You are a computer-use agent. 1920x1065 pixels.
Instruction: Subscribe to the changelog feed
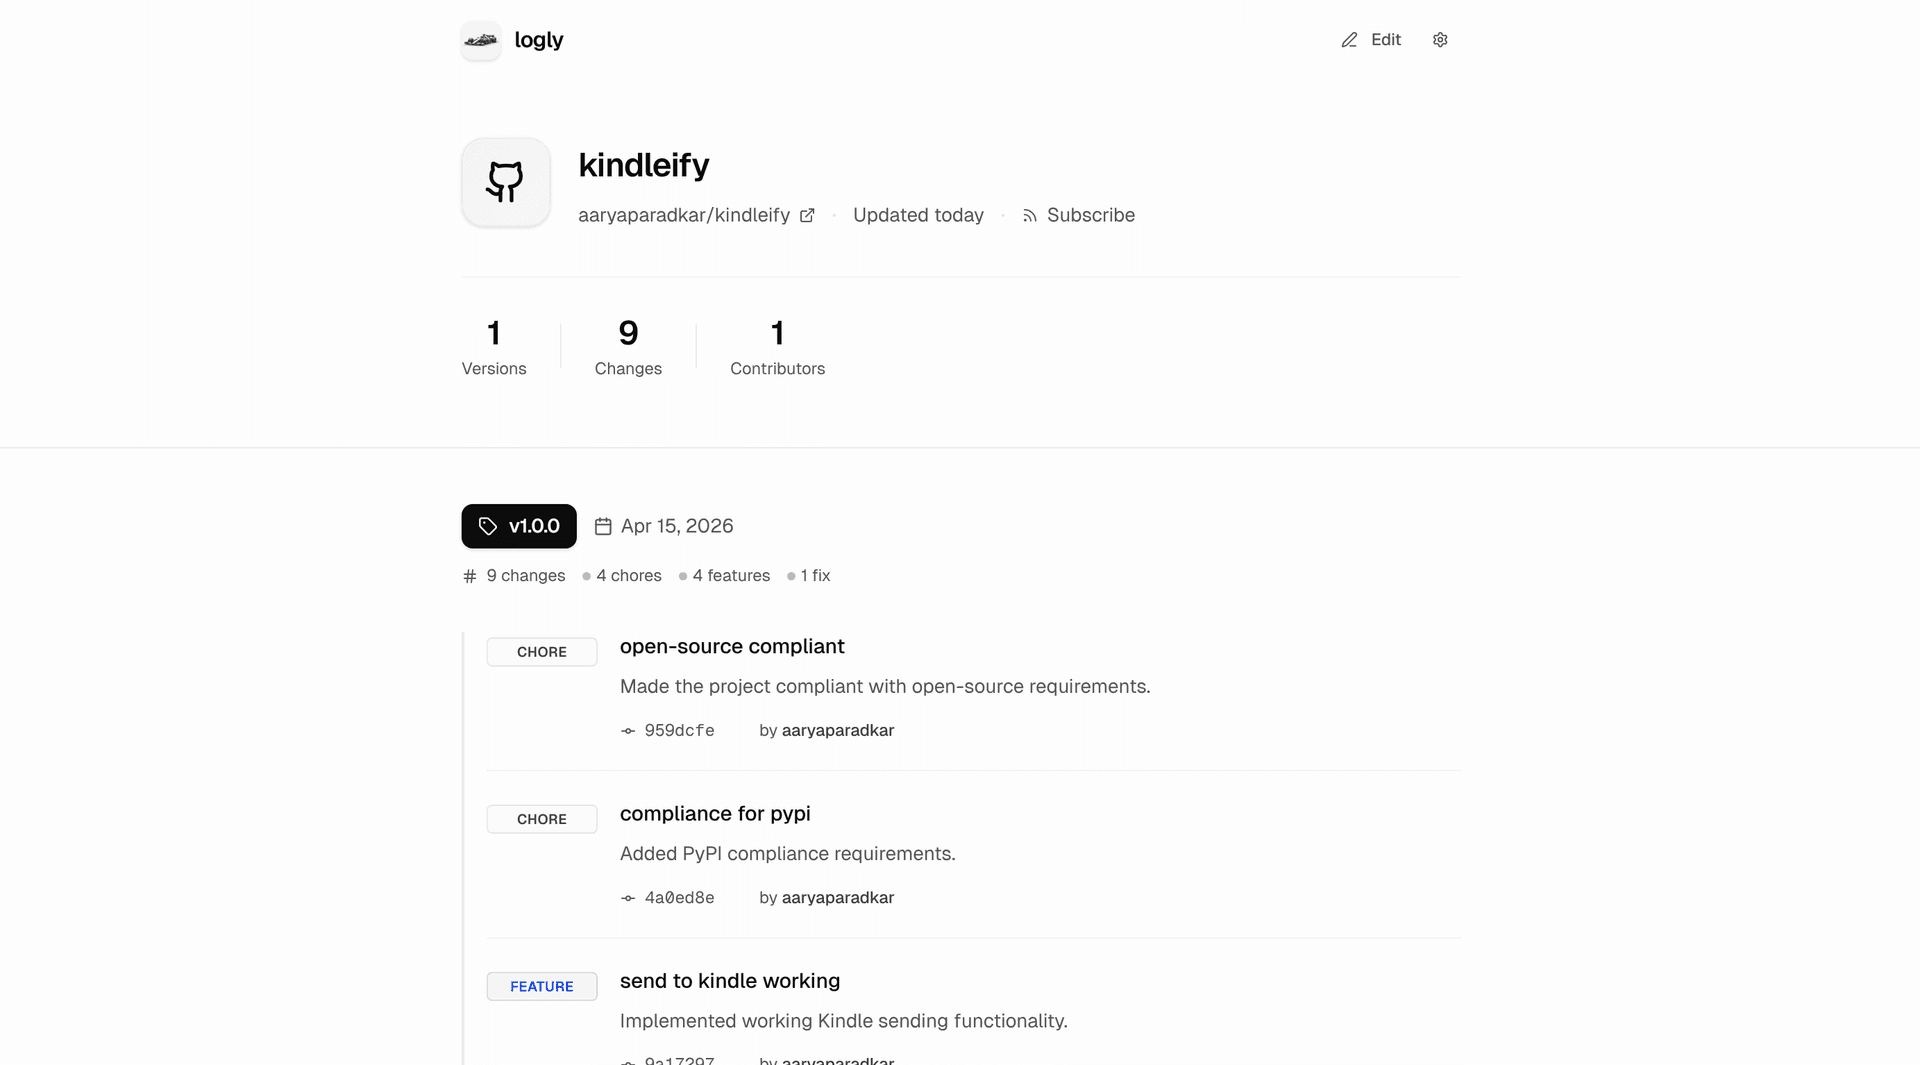click(x=1090, y=215)
